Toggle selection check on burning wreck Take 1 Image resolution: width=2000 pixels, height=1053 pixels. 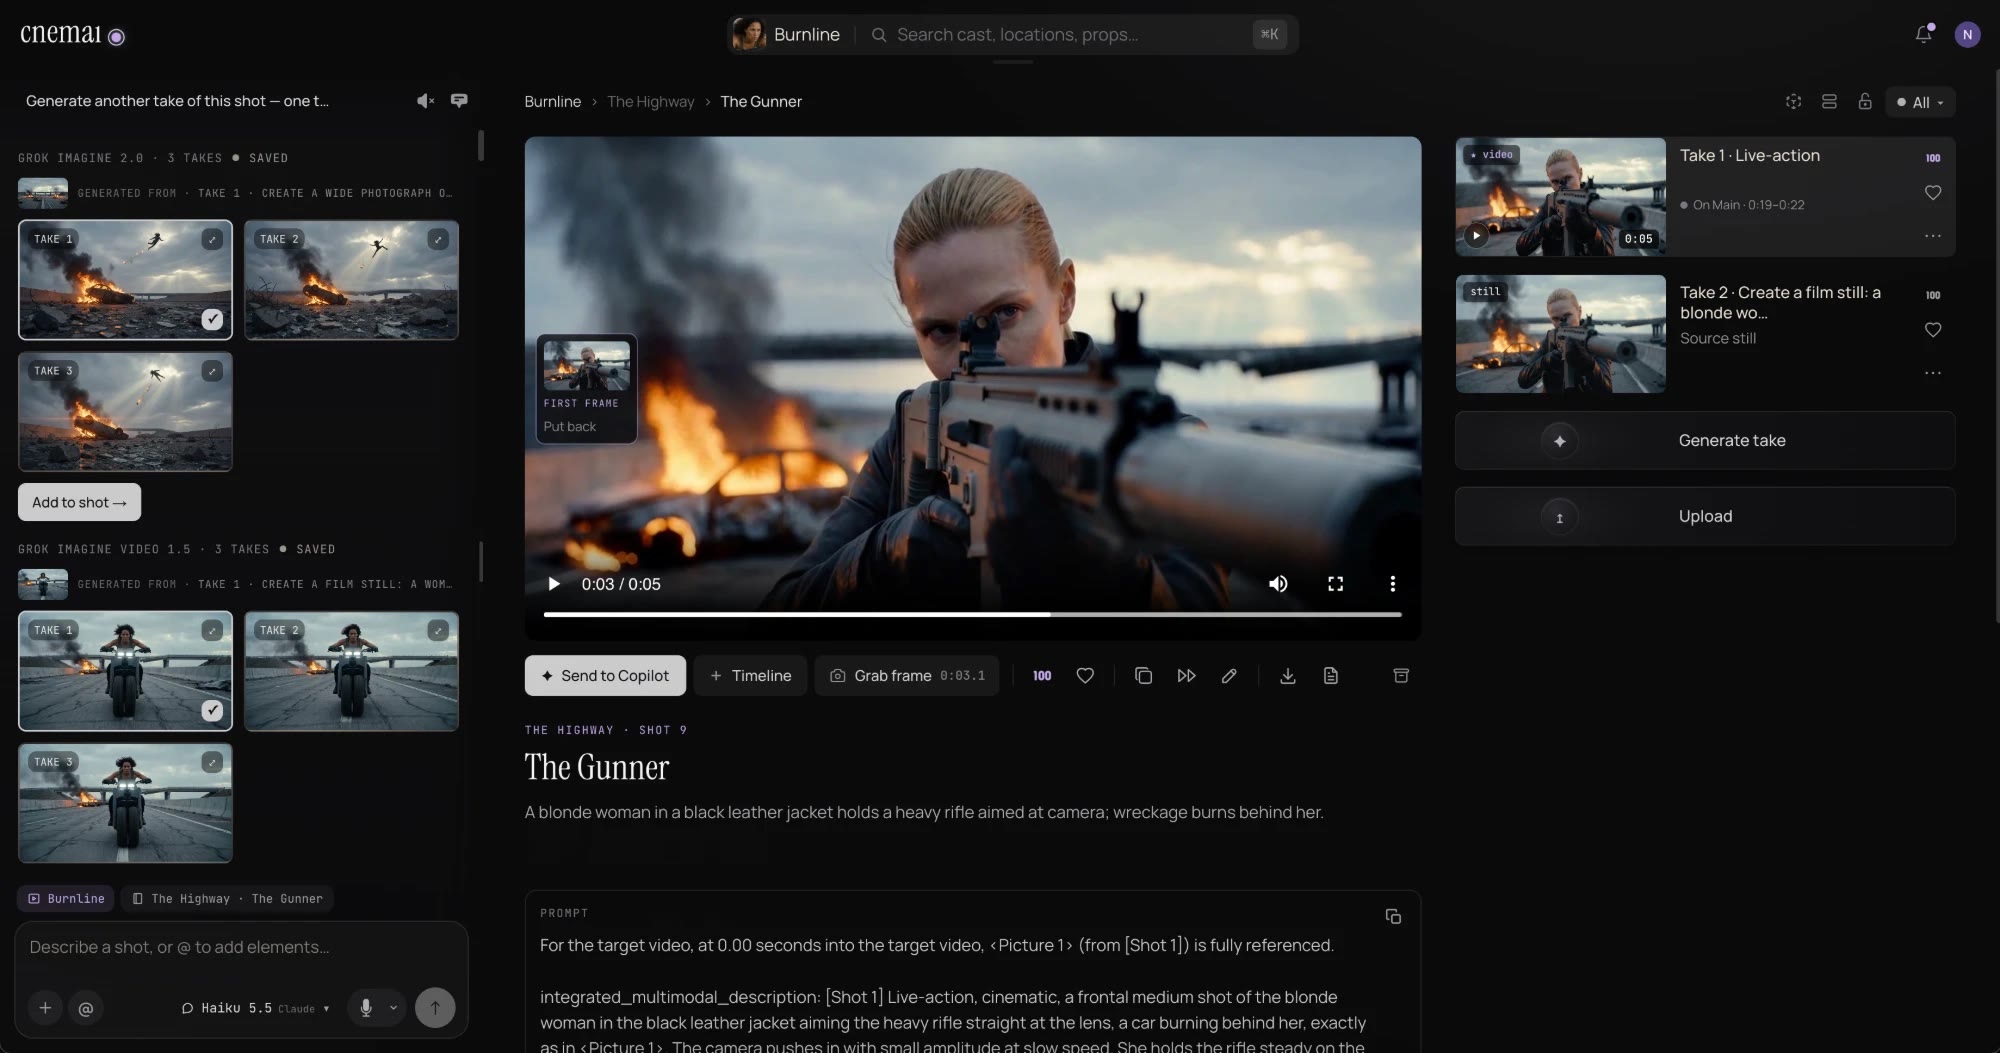coord(212,319)
